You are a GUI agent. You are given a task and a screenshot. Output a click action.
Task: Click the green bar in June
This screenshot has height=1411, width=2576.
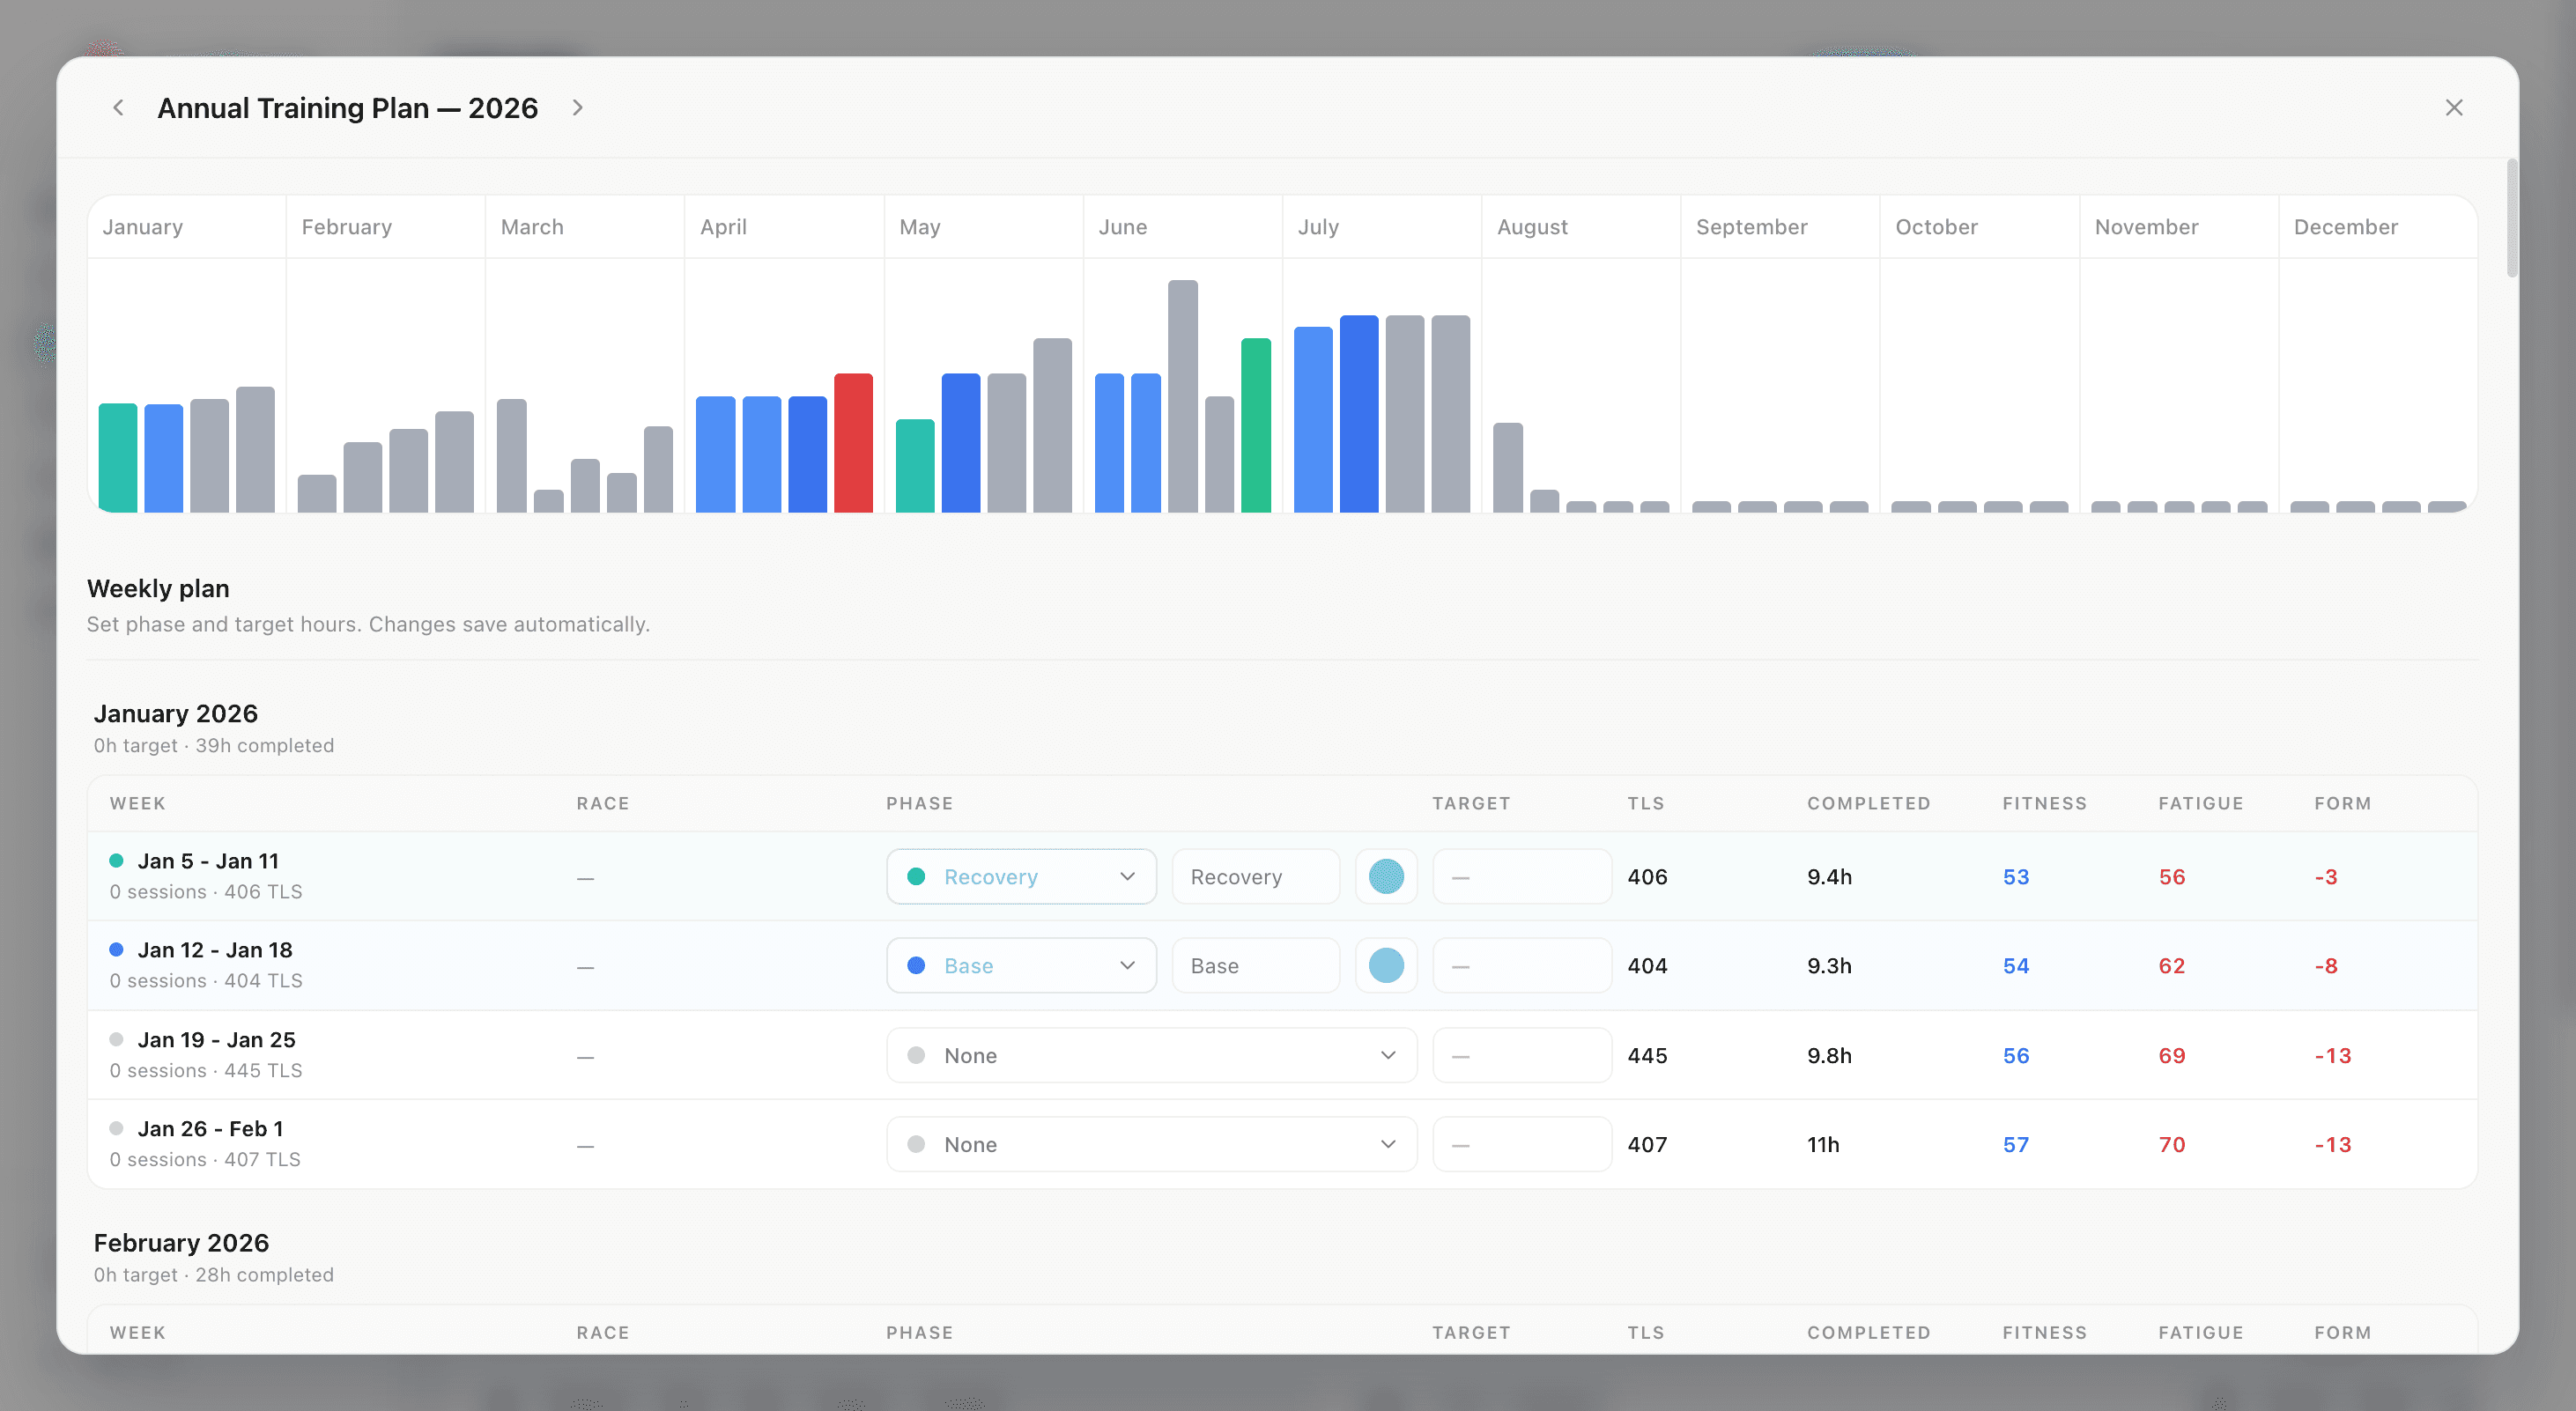[x=1256, y=425]
